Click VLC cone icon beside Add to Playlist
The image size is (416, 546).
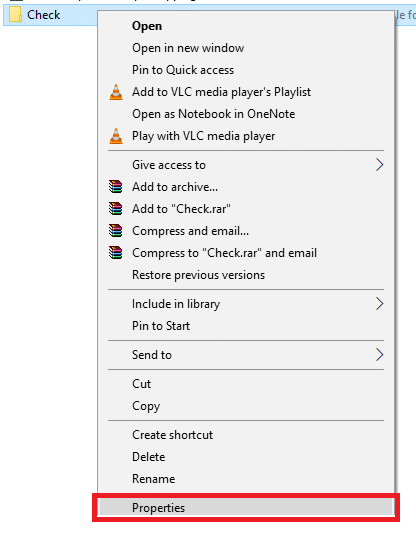coord(116,92)
